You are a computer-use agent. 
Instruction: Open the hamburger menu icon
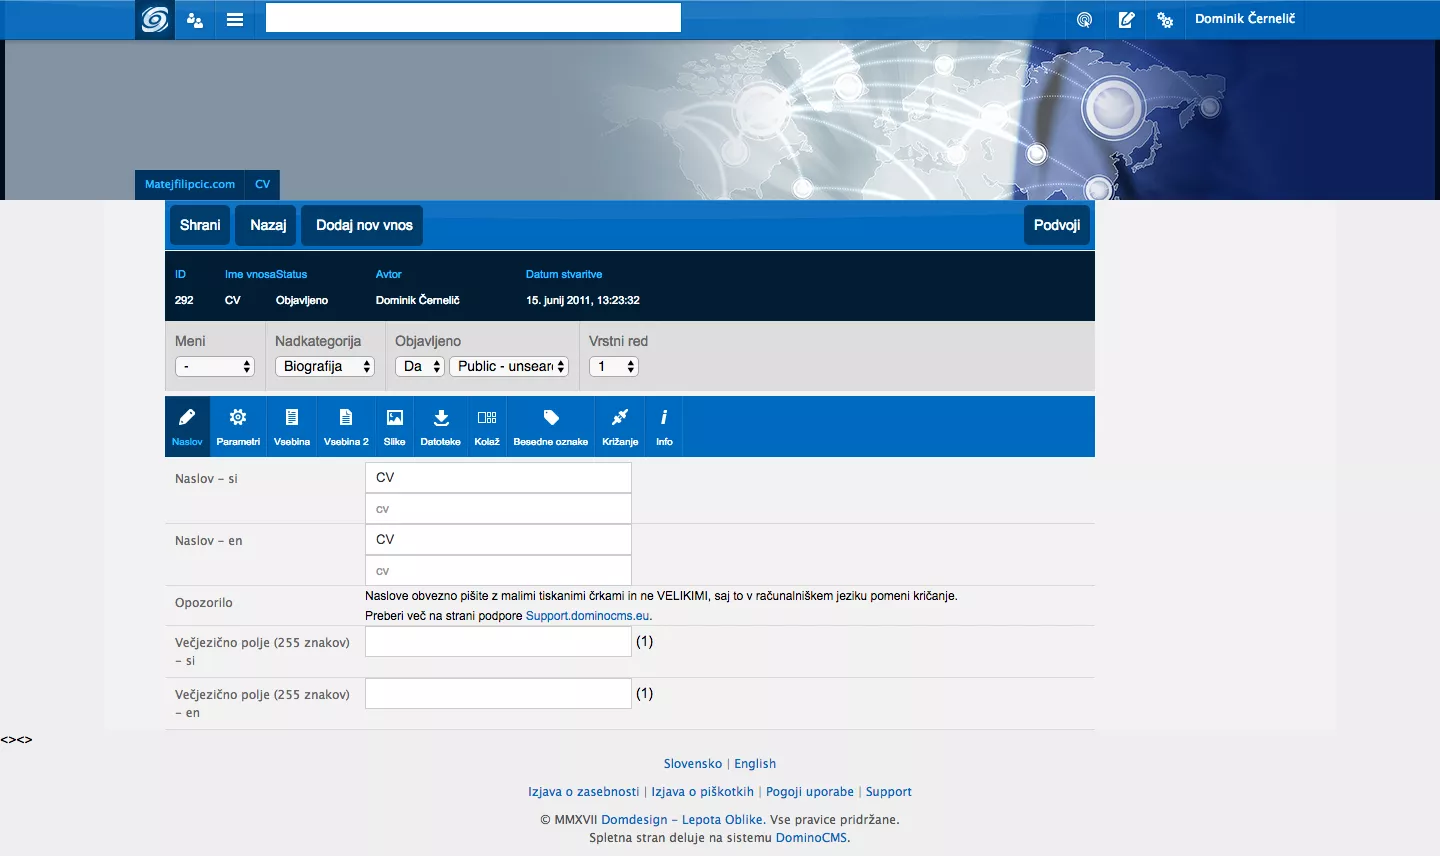[235, 19]
